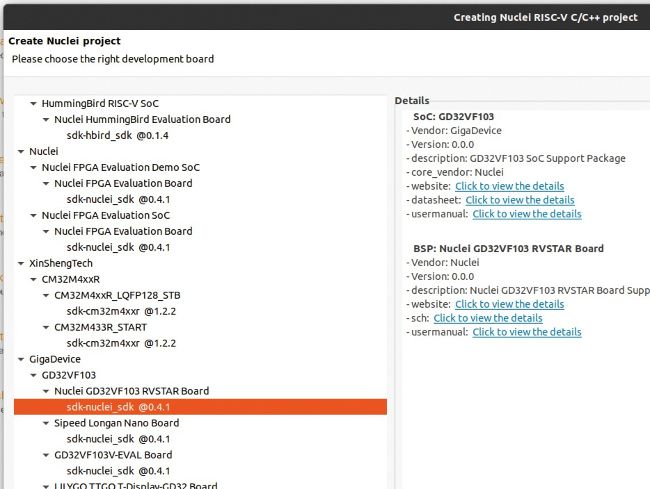Select sdk-nuclei_sdk under GD32VF103V-EVAL Board
Screen dimensions: 650x489
pos(117,471)
